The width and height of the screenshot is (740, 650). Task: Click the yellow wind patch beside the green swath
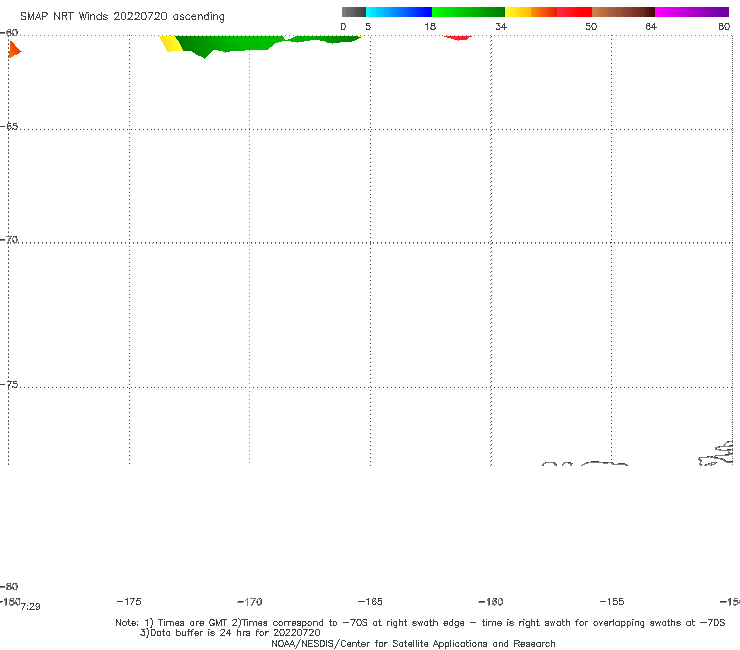(171, 43)
